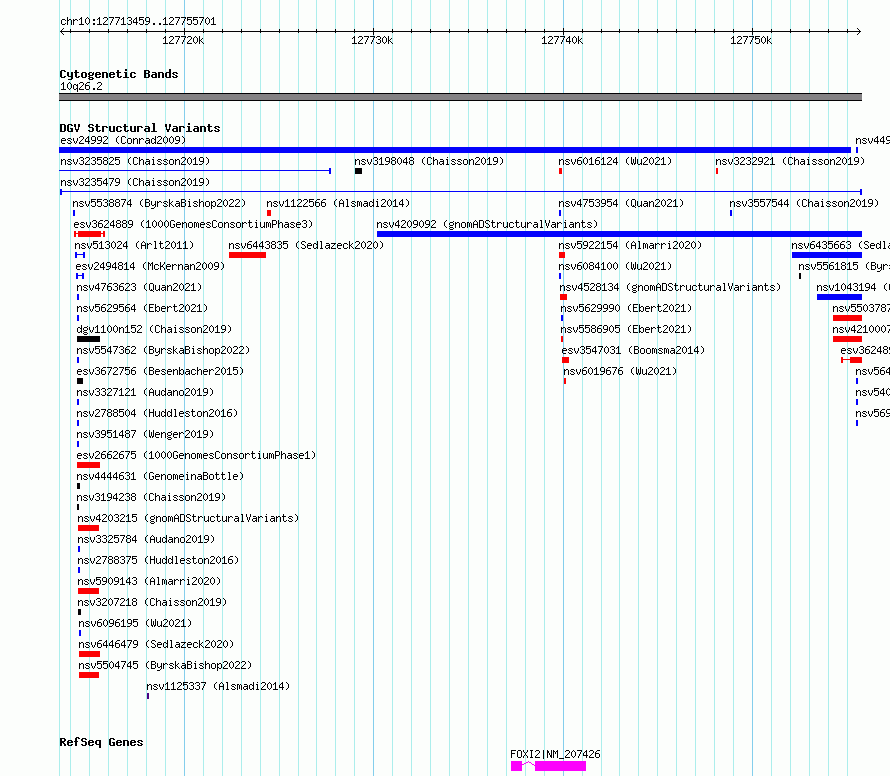890x776 pixels.
Task: Click nsv4209092 (gnomADStructuralVariants) label
Action: [487, 224]
